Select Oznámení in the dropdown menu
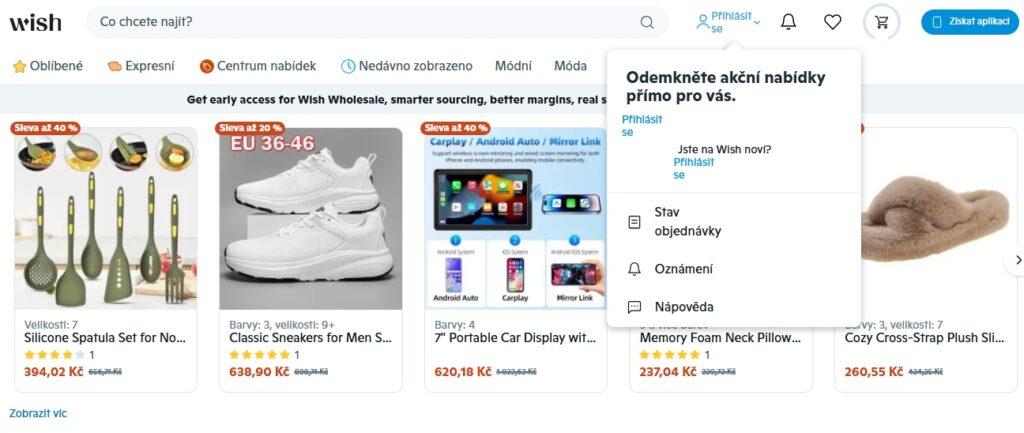Screen dimensions: 1024x433 pos(683,269)
